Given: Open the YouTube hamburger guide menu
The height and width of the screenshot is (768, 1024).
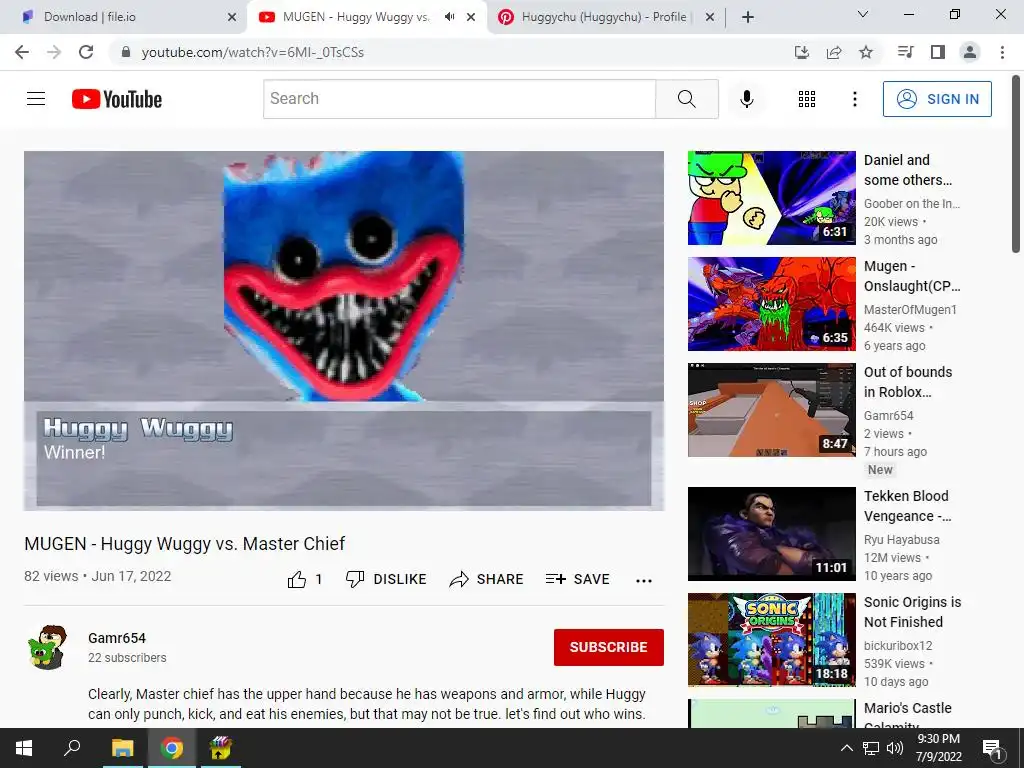Looking at the screenshot, I should coord(36,99).
